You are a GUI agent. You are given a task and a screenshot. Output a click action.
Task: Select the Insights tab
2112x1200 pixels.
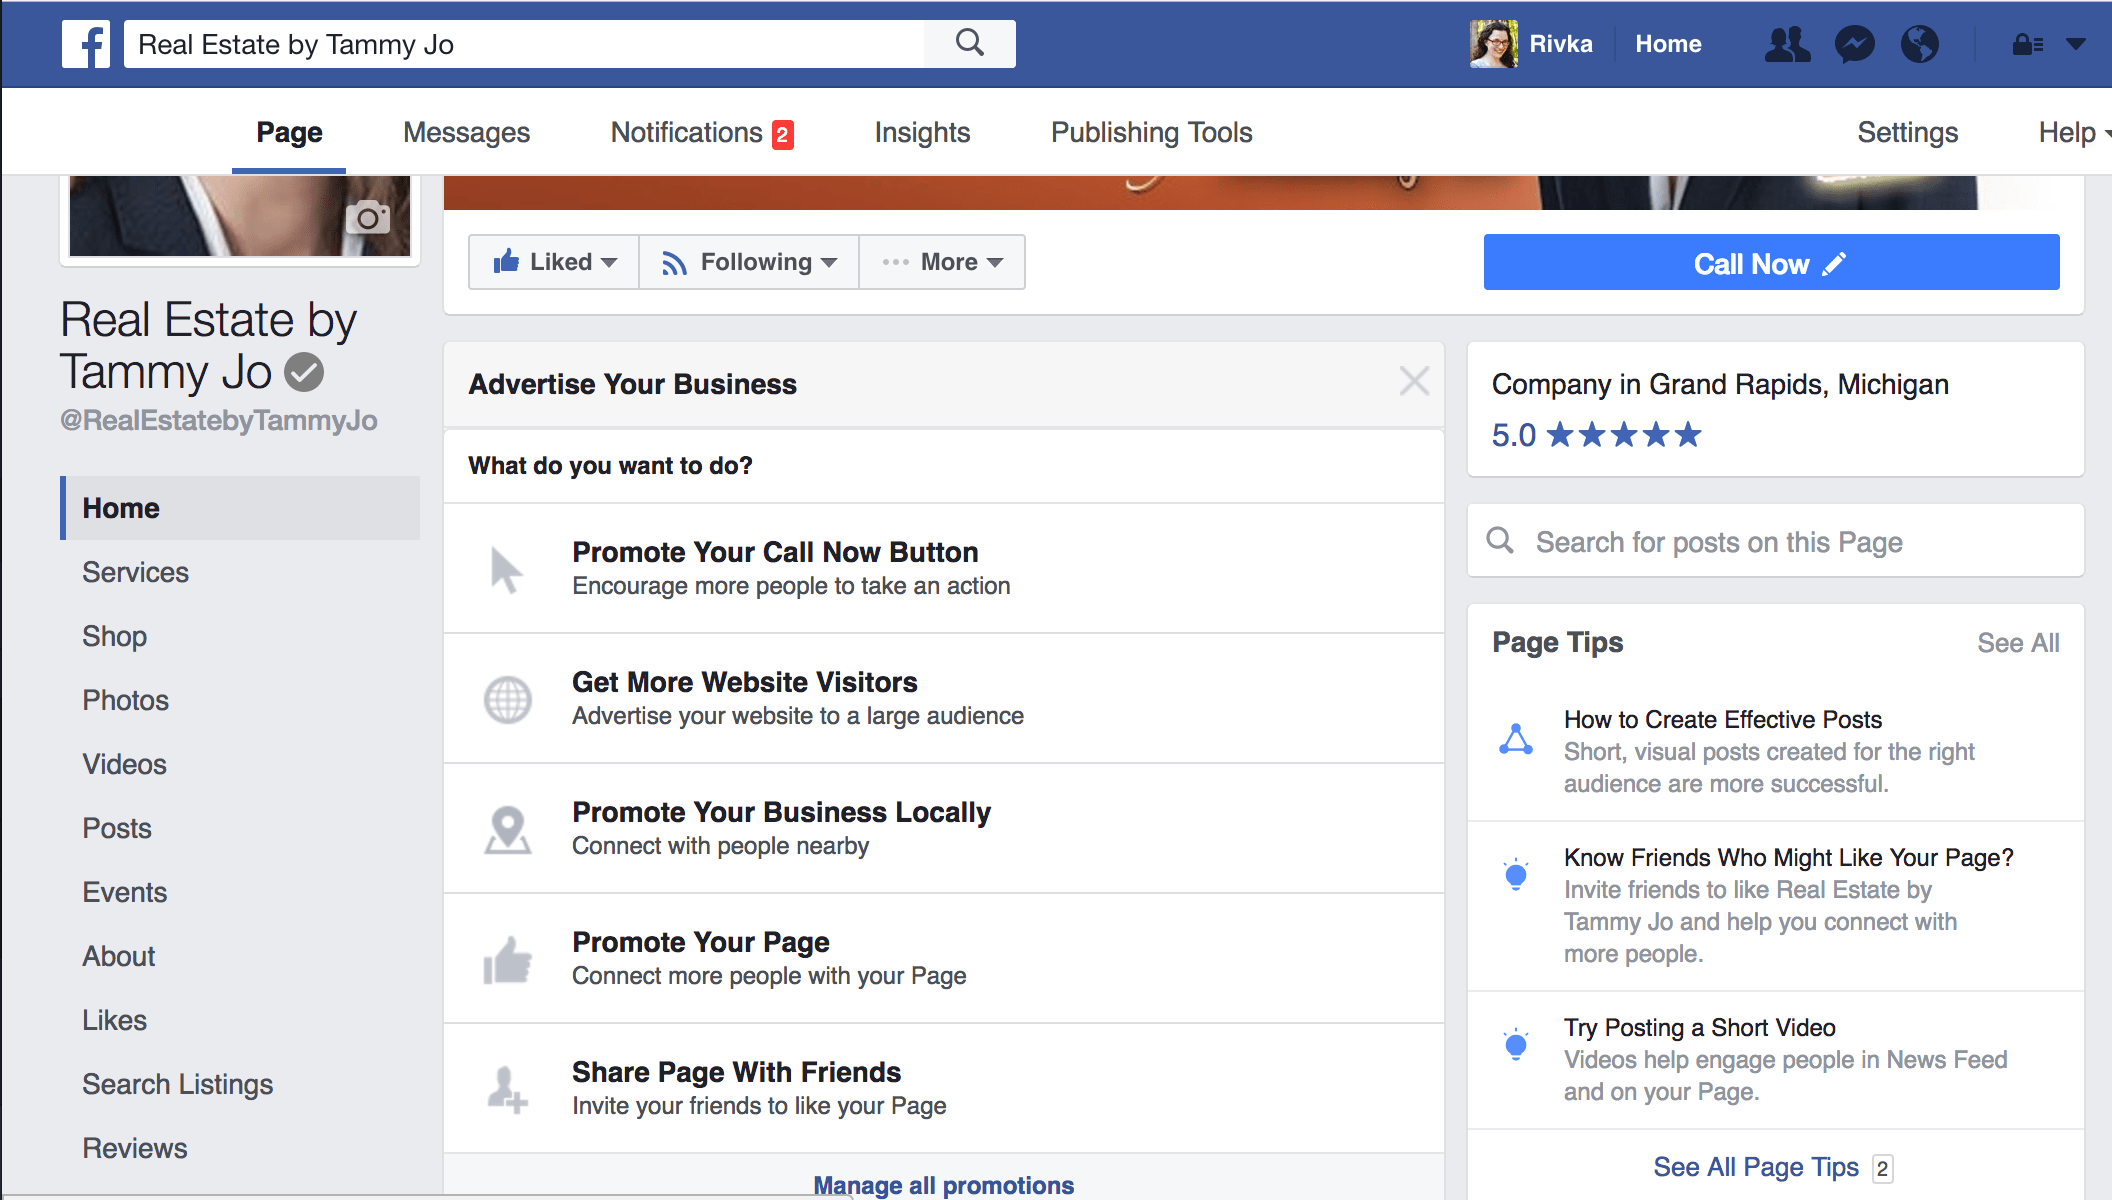coord(921,133)
